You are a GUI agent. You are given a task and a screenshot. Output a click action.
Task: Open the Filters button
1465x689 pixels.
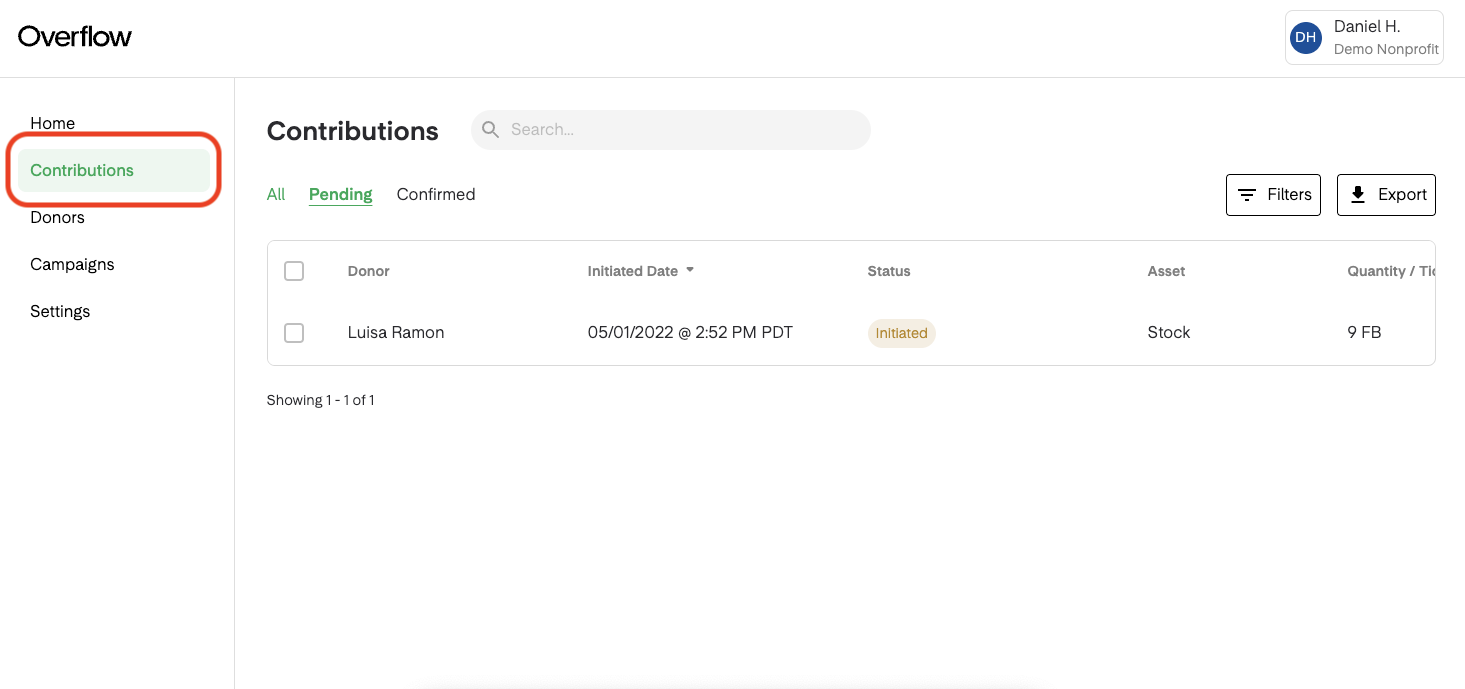pos(1274,195)
